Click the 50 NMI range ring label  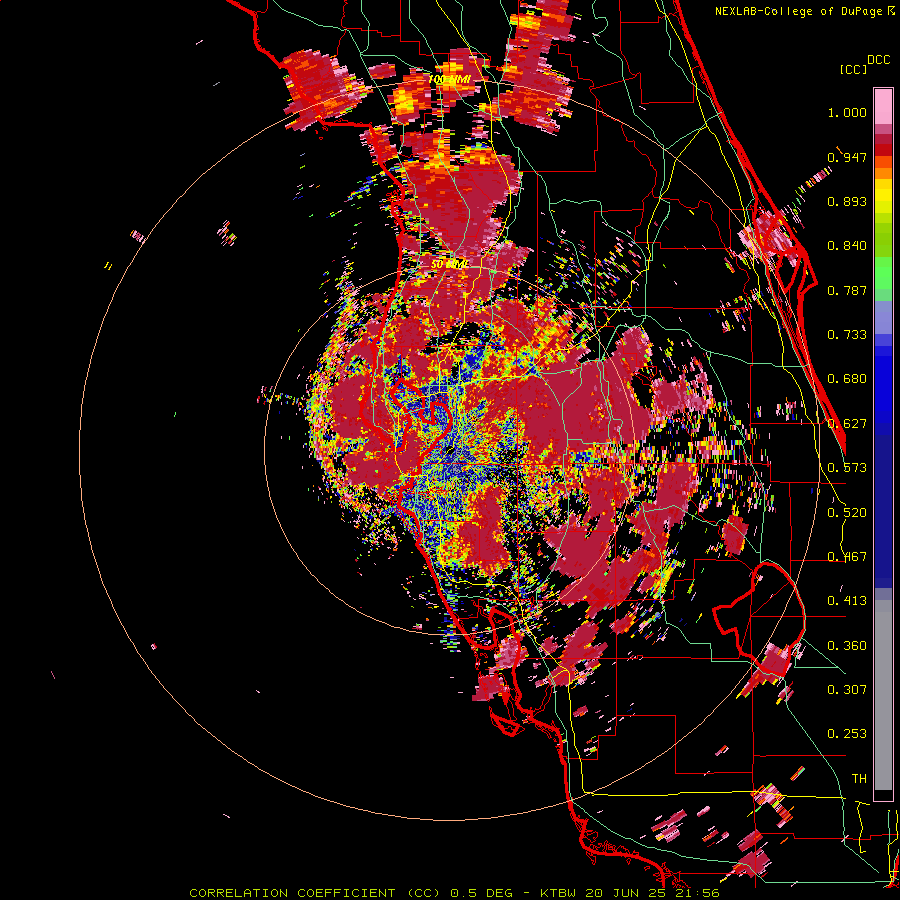point(450,265)
